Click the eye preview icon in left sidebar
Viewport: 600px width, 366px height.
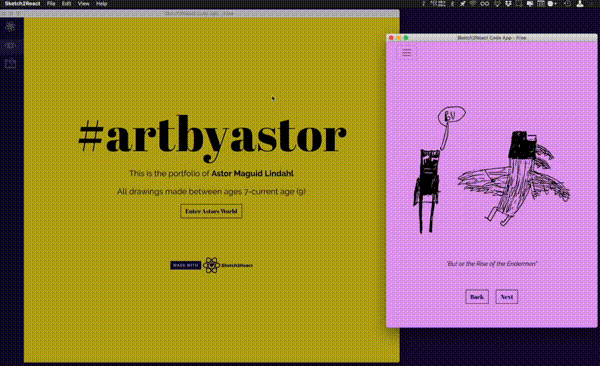[x=10, y=45]
